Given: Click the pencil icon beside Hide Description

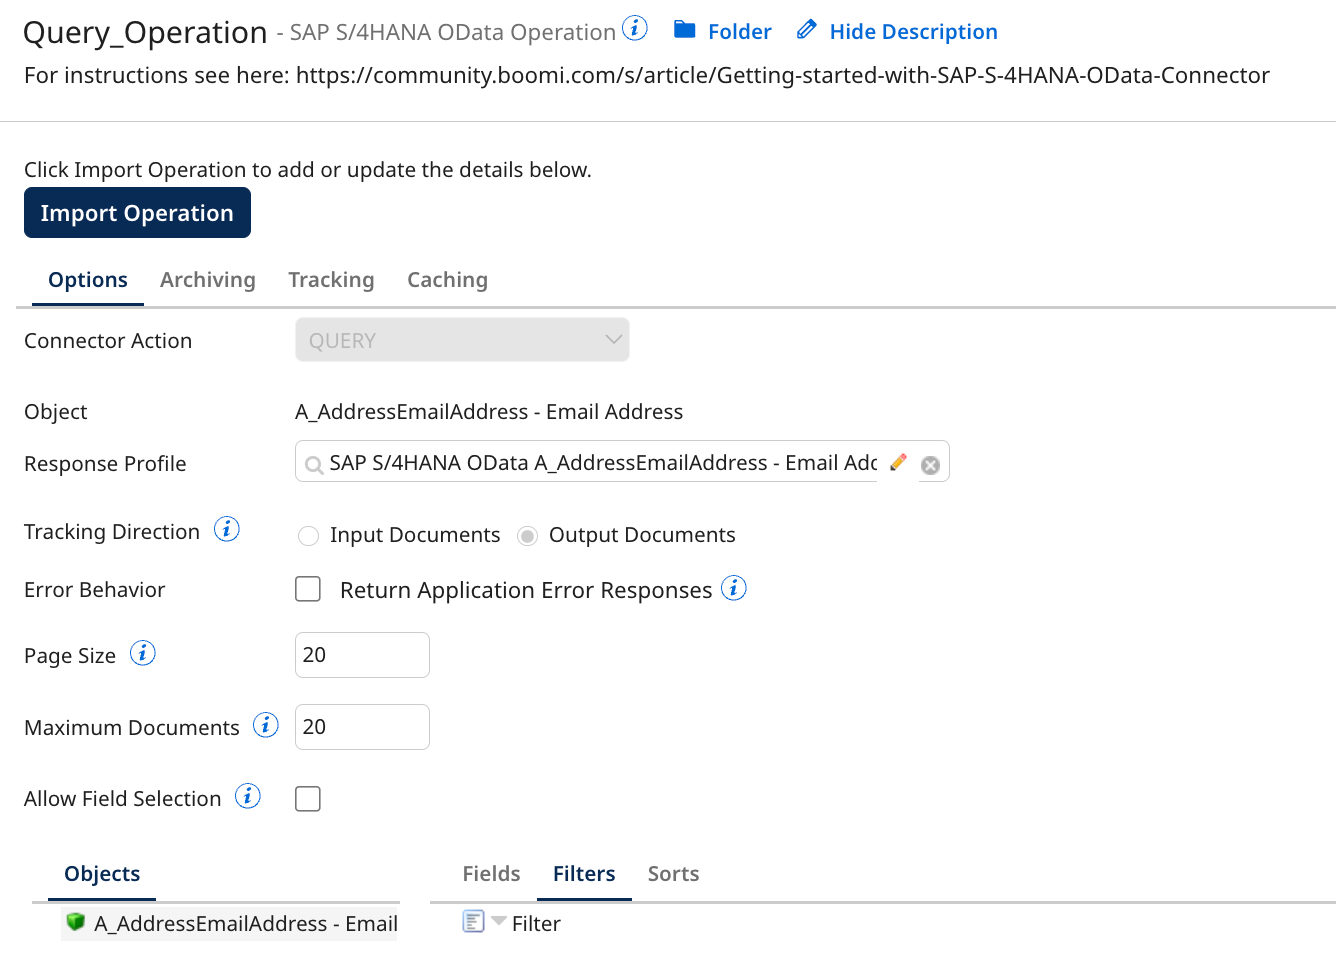Looking at the screenshot, I should tap(806, 30).
